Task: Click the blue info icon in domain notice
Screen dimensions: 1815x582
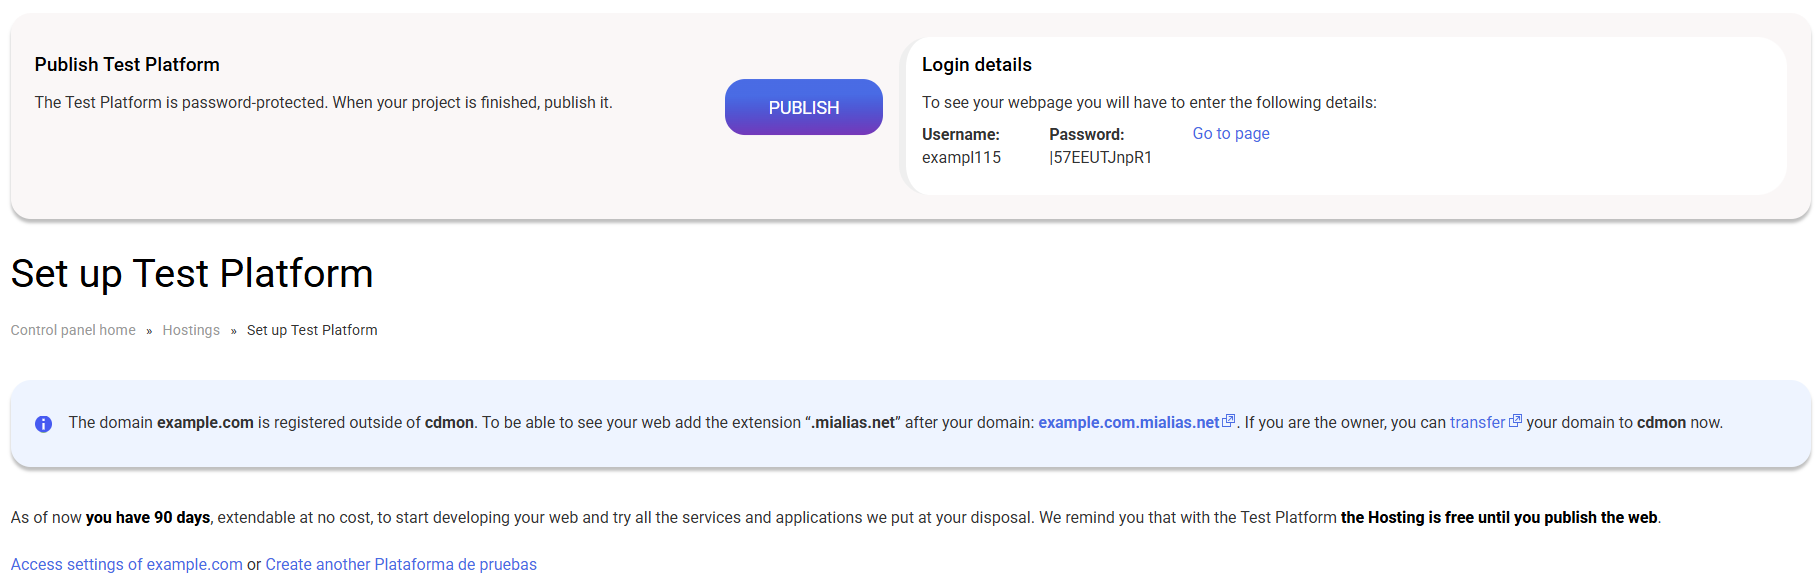Action: (43, 424)
